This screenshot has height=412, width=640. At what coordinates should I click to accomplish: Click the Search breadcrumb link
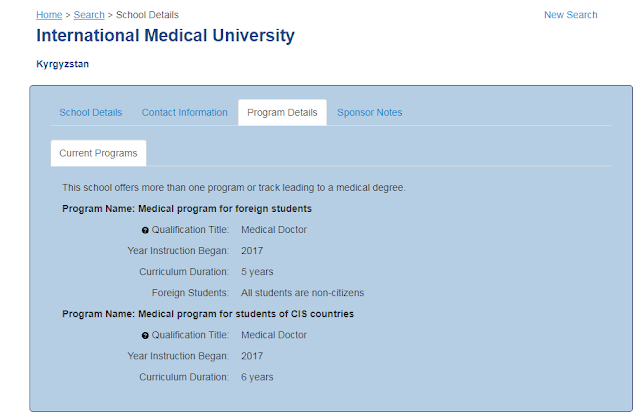tap(89, 15)
